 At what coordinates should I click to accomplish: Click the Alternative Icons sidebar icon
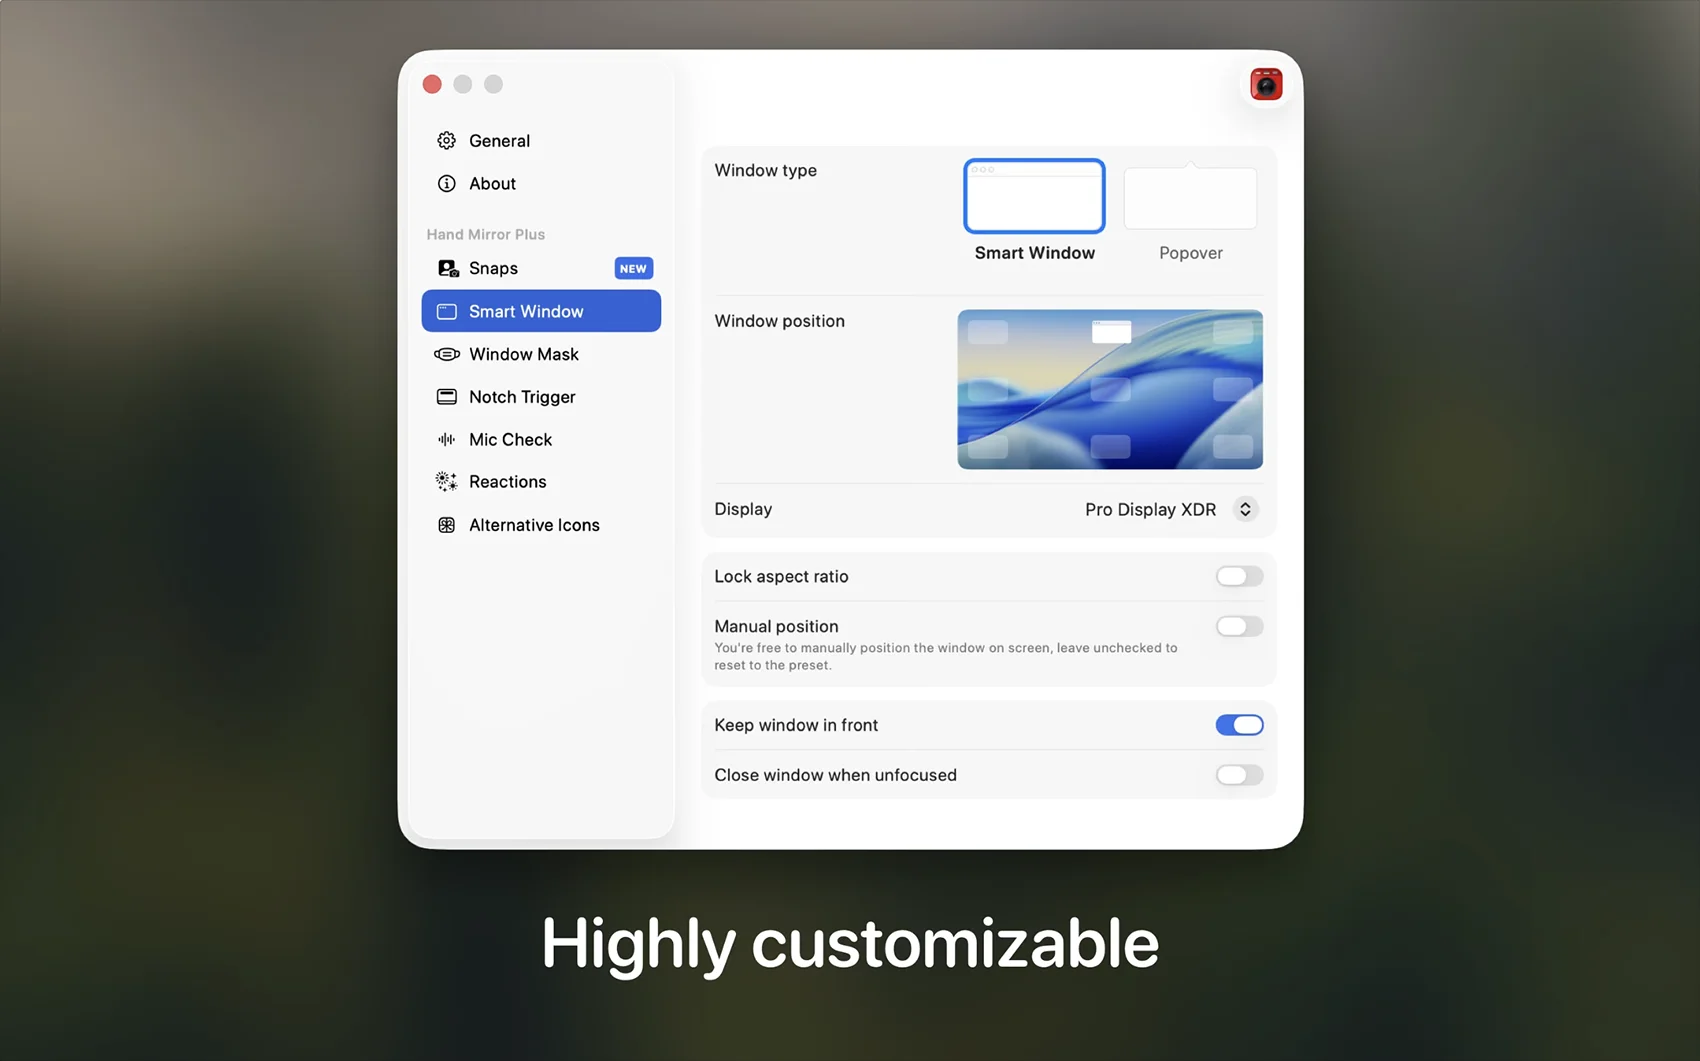coord(446,525)
